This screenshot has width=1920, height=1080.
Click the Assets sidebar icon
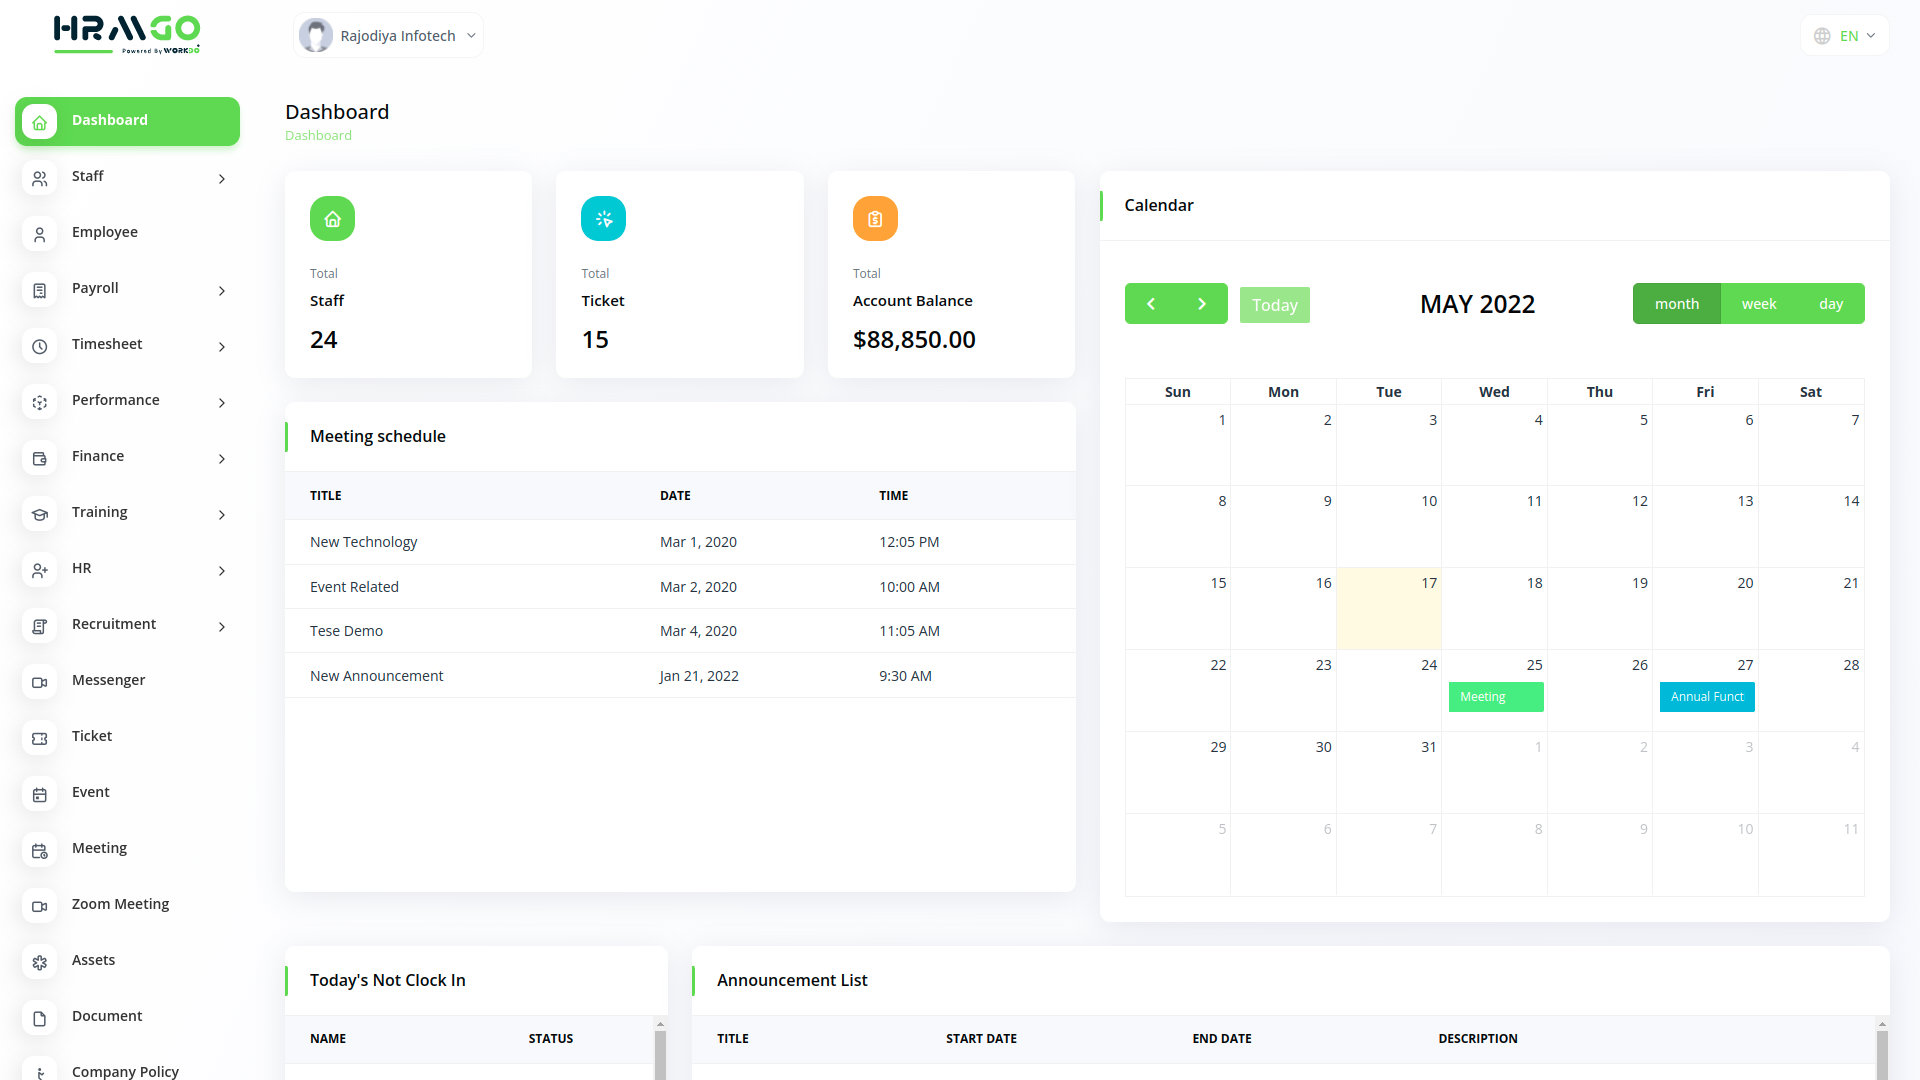pos(39,962)
